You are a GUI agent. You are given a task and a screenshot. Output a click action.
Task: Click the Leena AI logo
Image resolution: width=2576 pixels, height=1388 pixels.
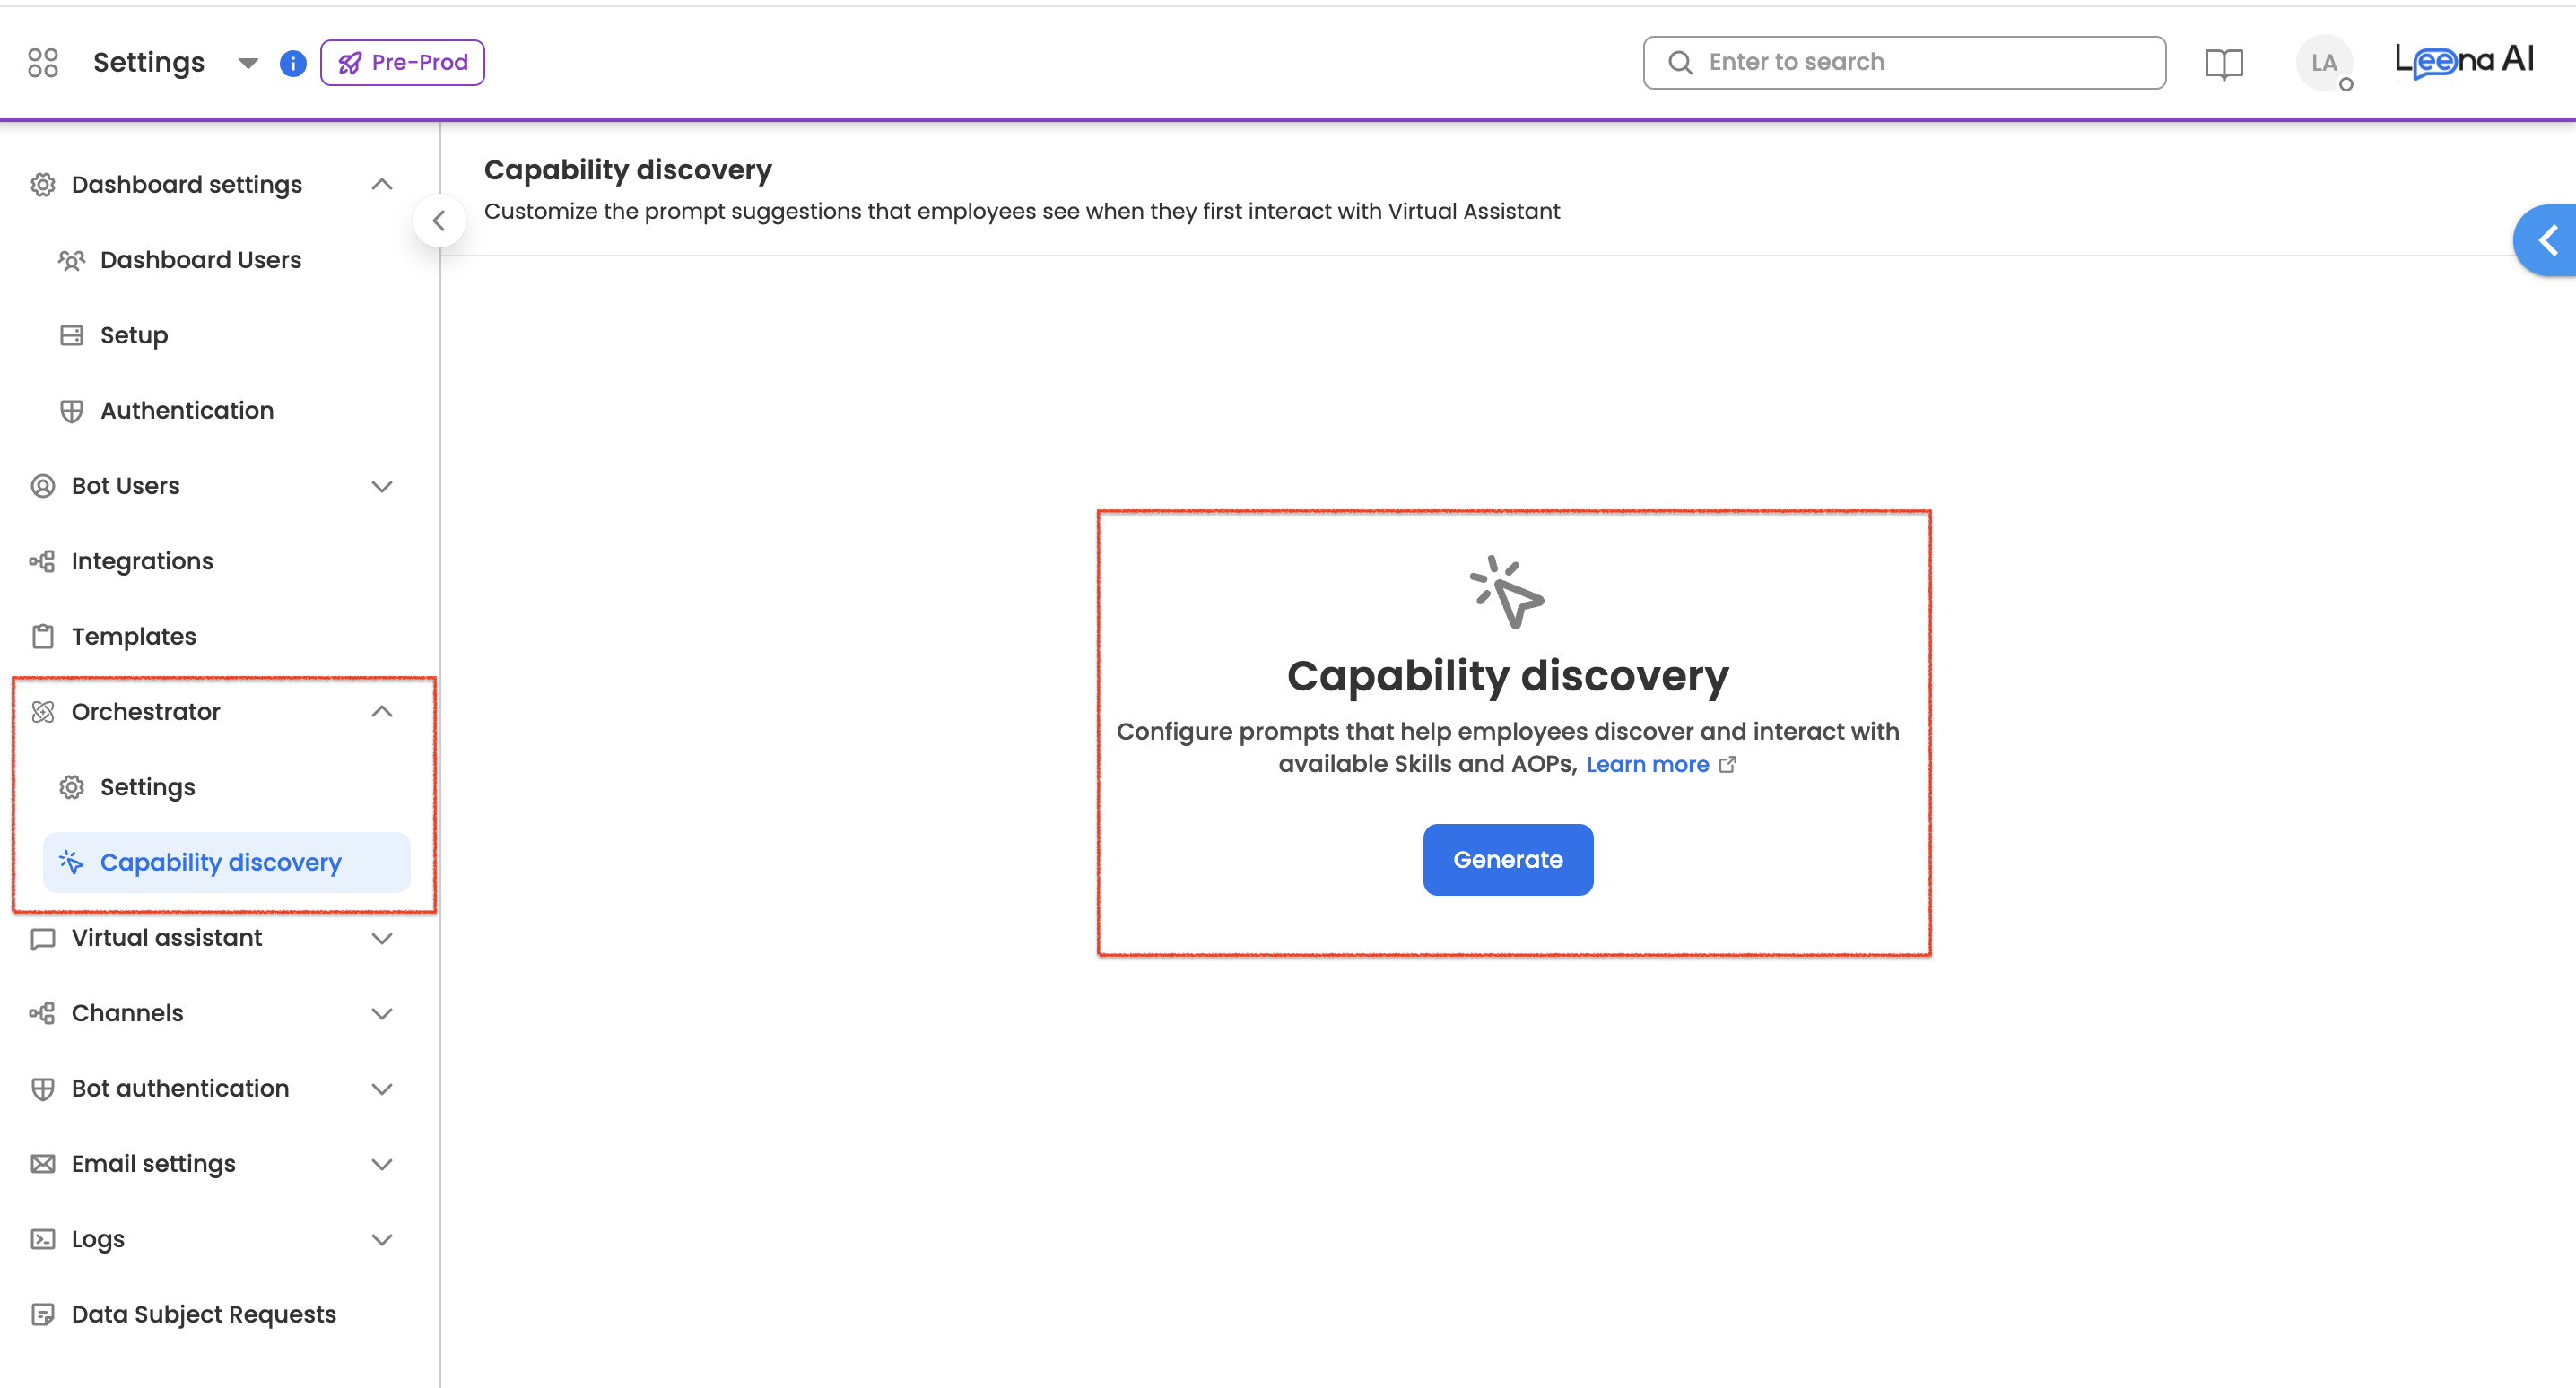(2463, 61)
